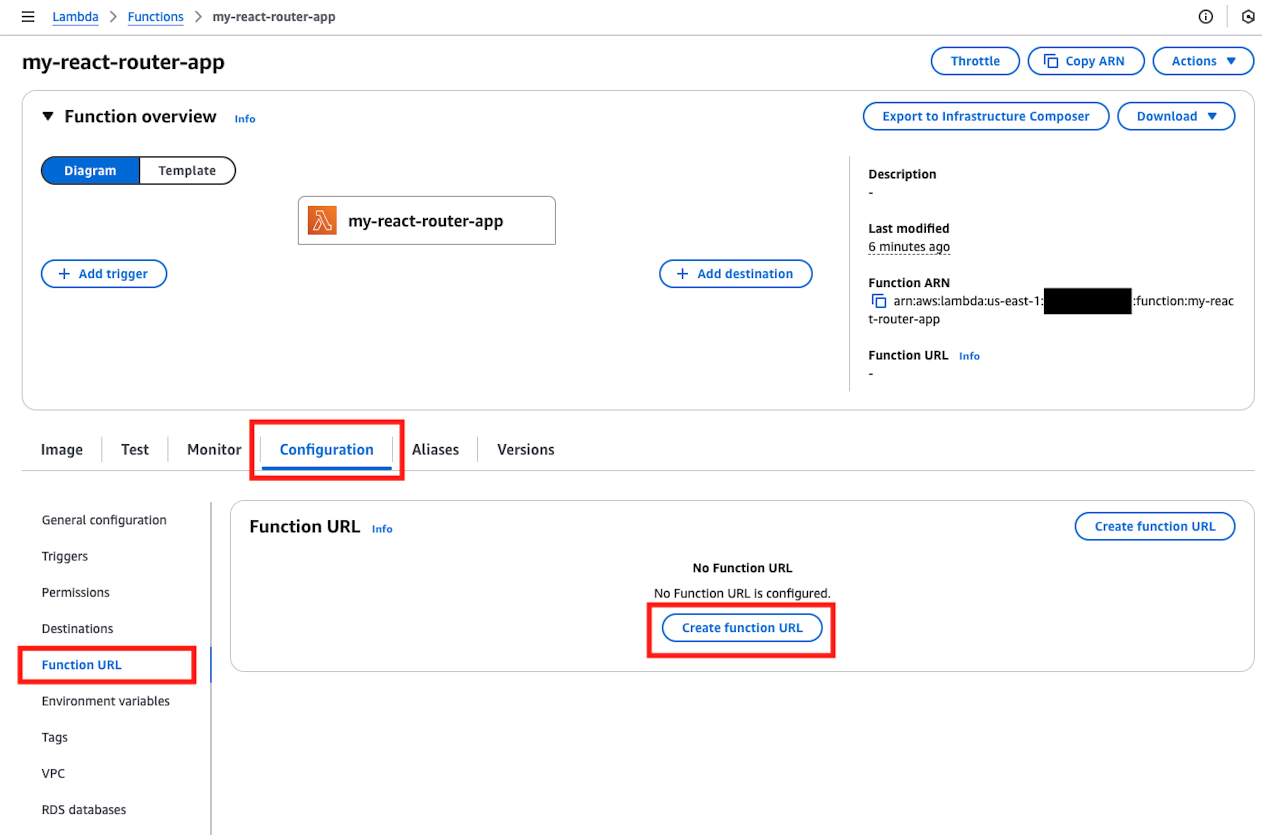Select VPC in configuration sidebar

pos(53,774)
